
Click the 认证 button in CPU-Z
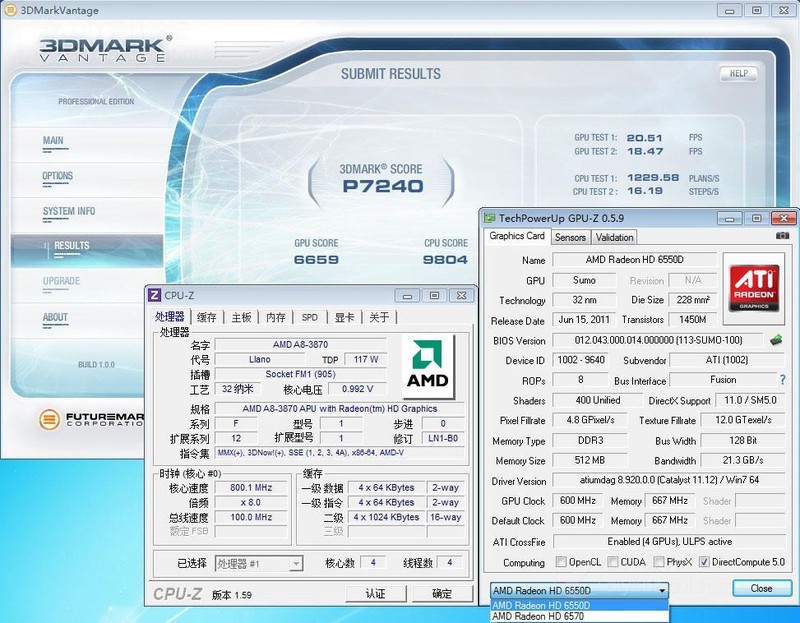(376, 593)
